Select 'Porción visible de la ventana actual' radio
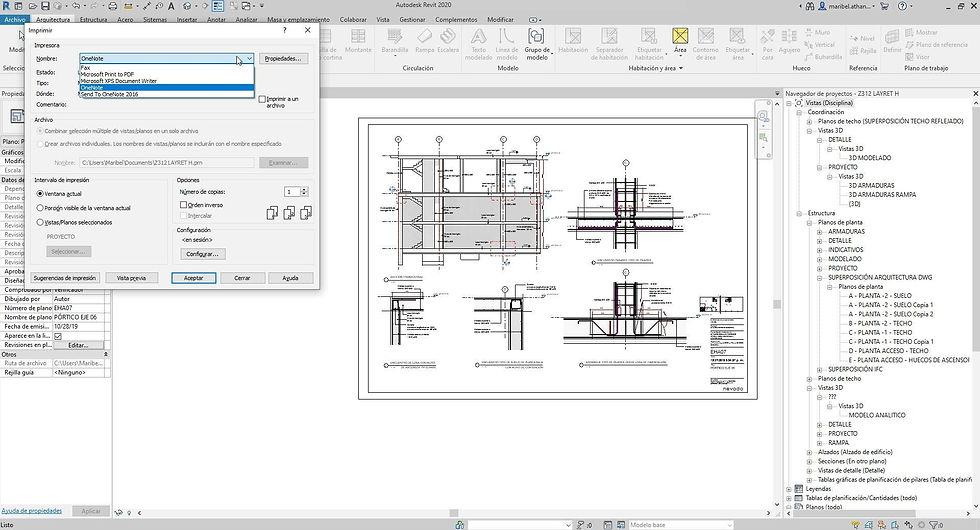The image size is (980, 530). point(40,208)
